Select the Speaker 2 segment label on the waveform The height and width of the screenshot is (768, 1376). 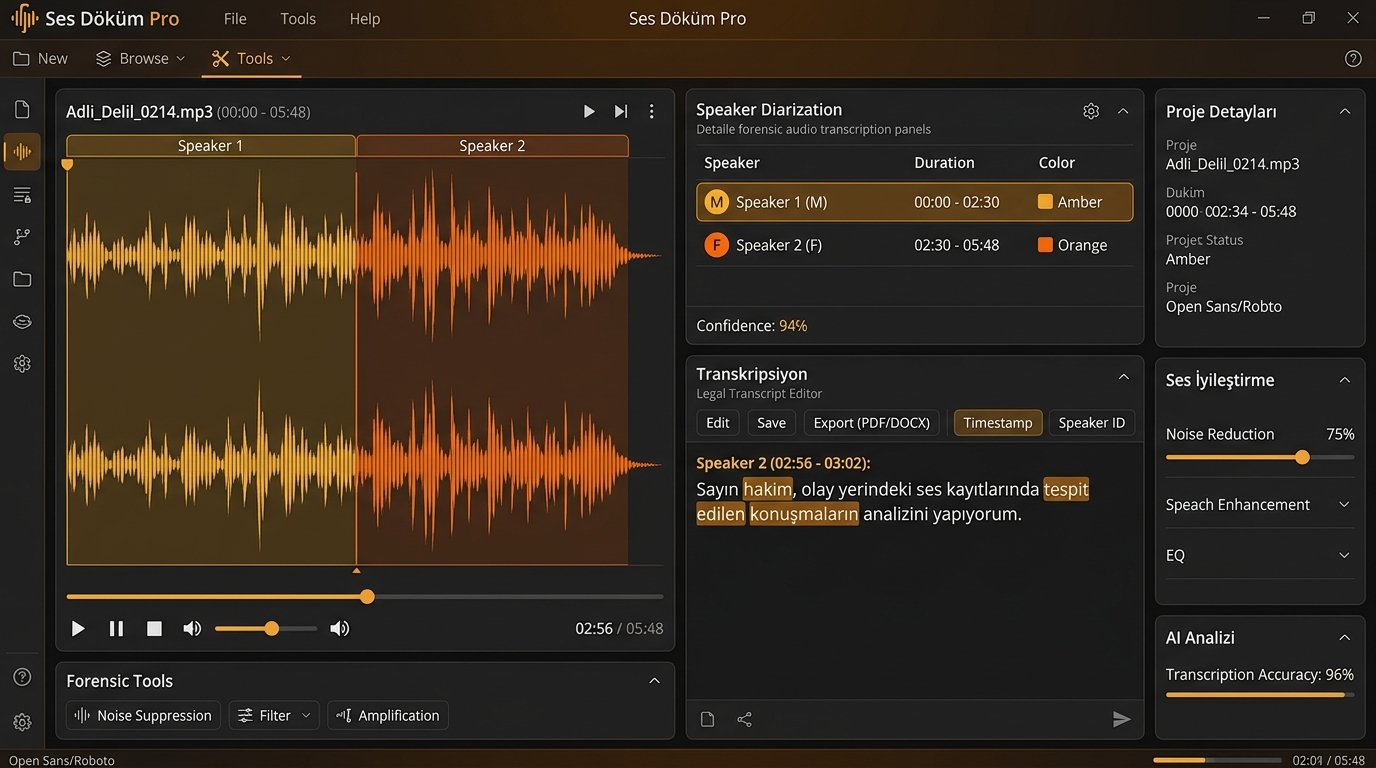pos(492,146)
